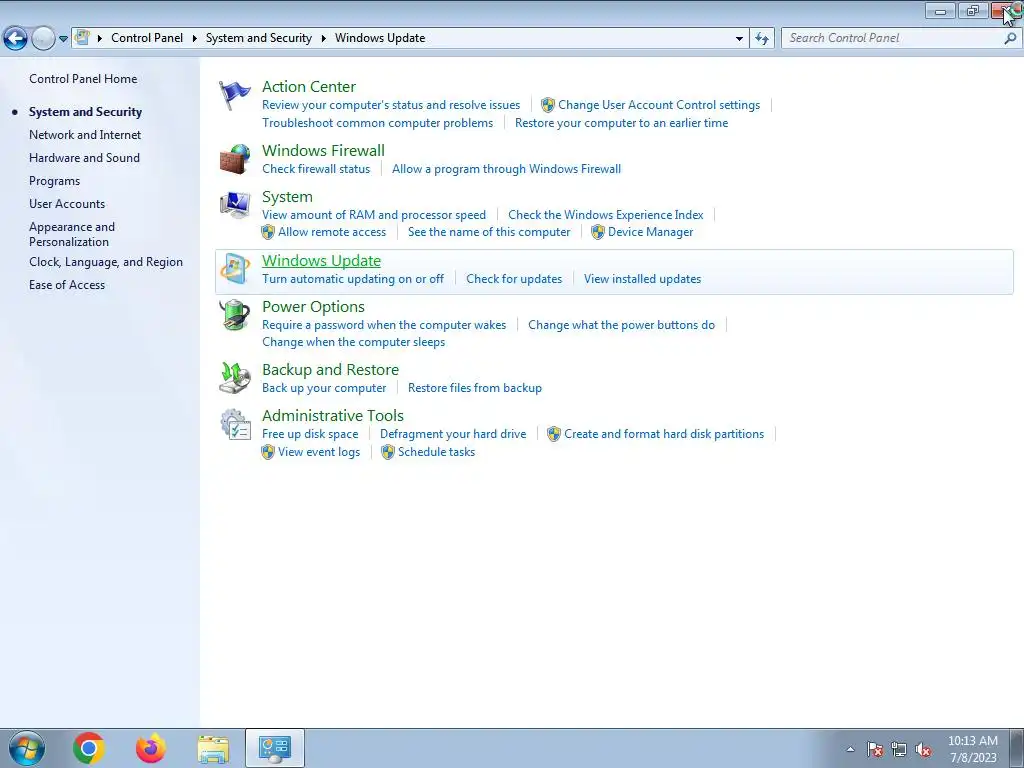Click Windows Update in the breadcrumb
Image resolution: width=1024 pixels, height=768 pixels.
pyautogui.click(x=380, y=38)
